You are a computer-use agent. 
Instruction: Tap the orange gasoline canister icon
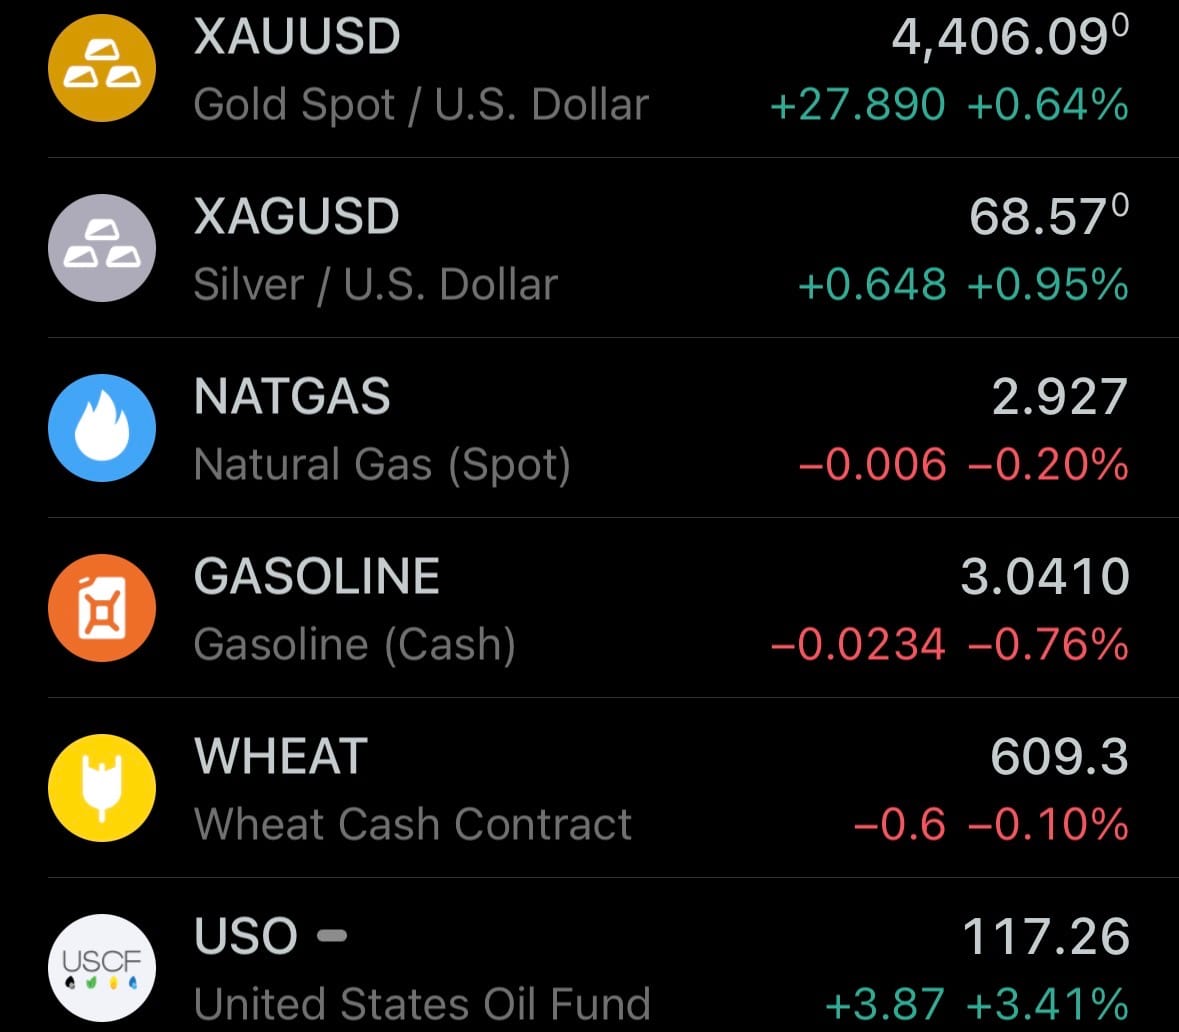tap(102, 608)
